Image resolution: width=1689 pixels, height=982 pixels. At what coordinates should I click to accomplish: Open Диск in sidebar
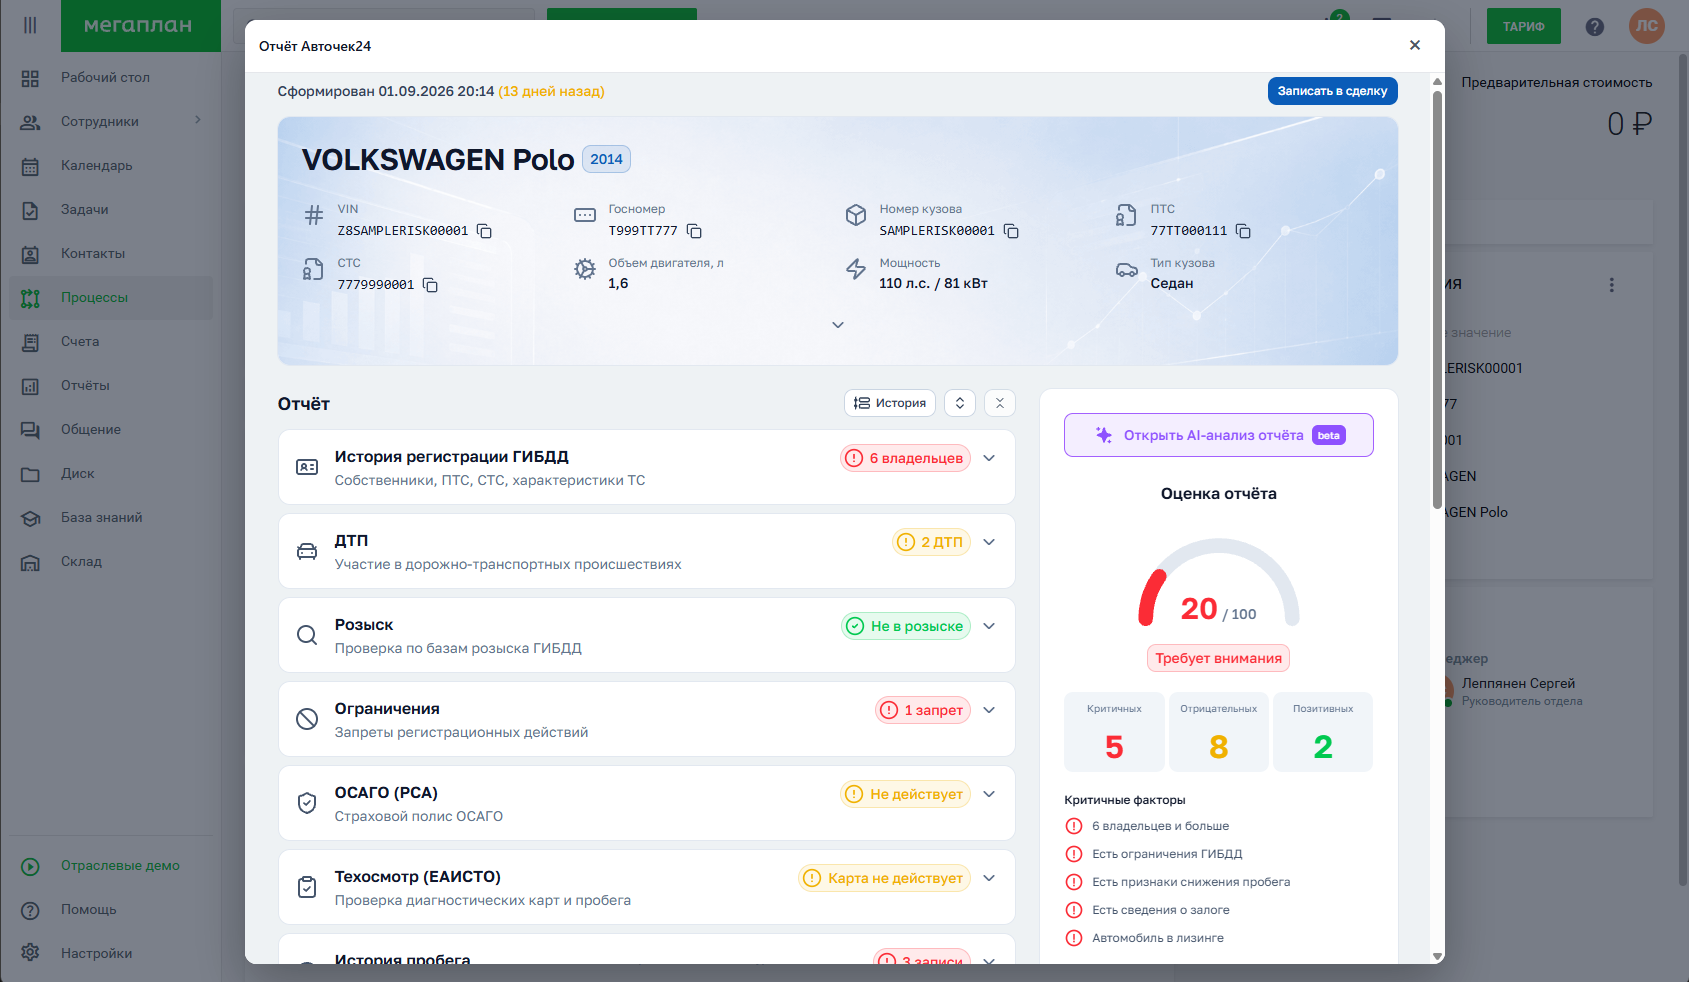(x=111, y=473)
